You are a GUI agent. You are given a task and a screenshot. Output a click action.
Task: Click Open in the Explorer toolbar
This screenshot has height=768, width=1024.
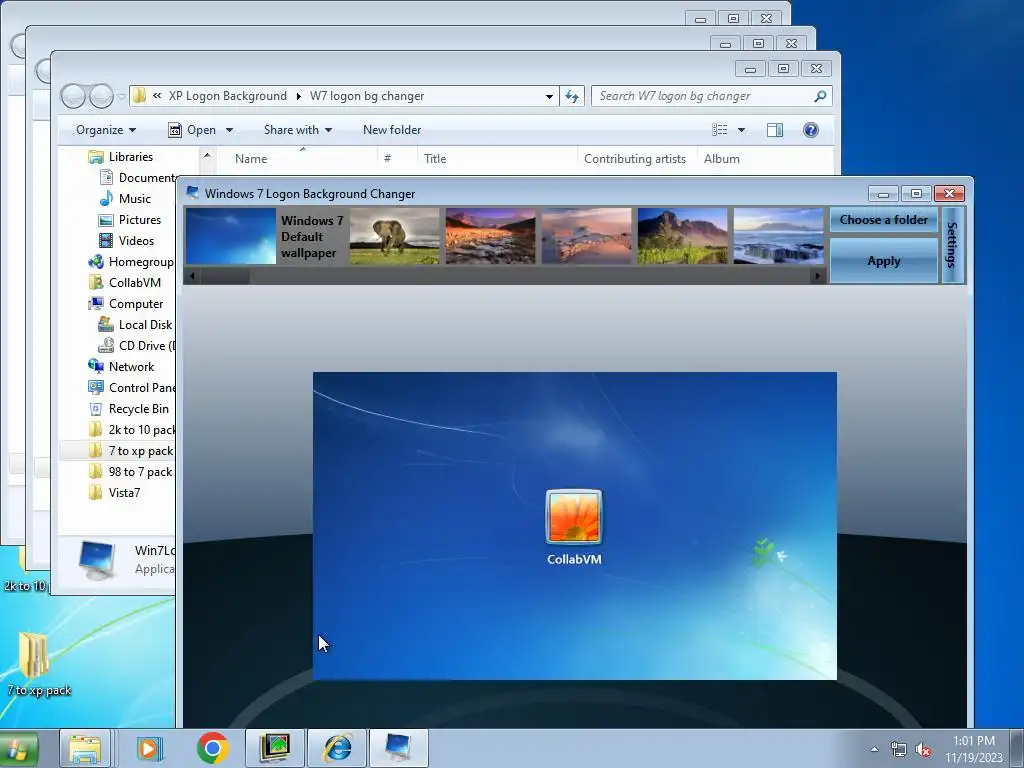click(193, 130)
